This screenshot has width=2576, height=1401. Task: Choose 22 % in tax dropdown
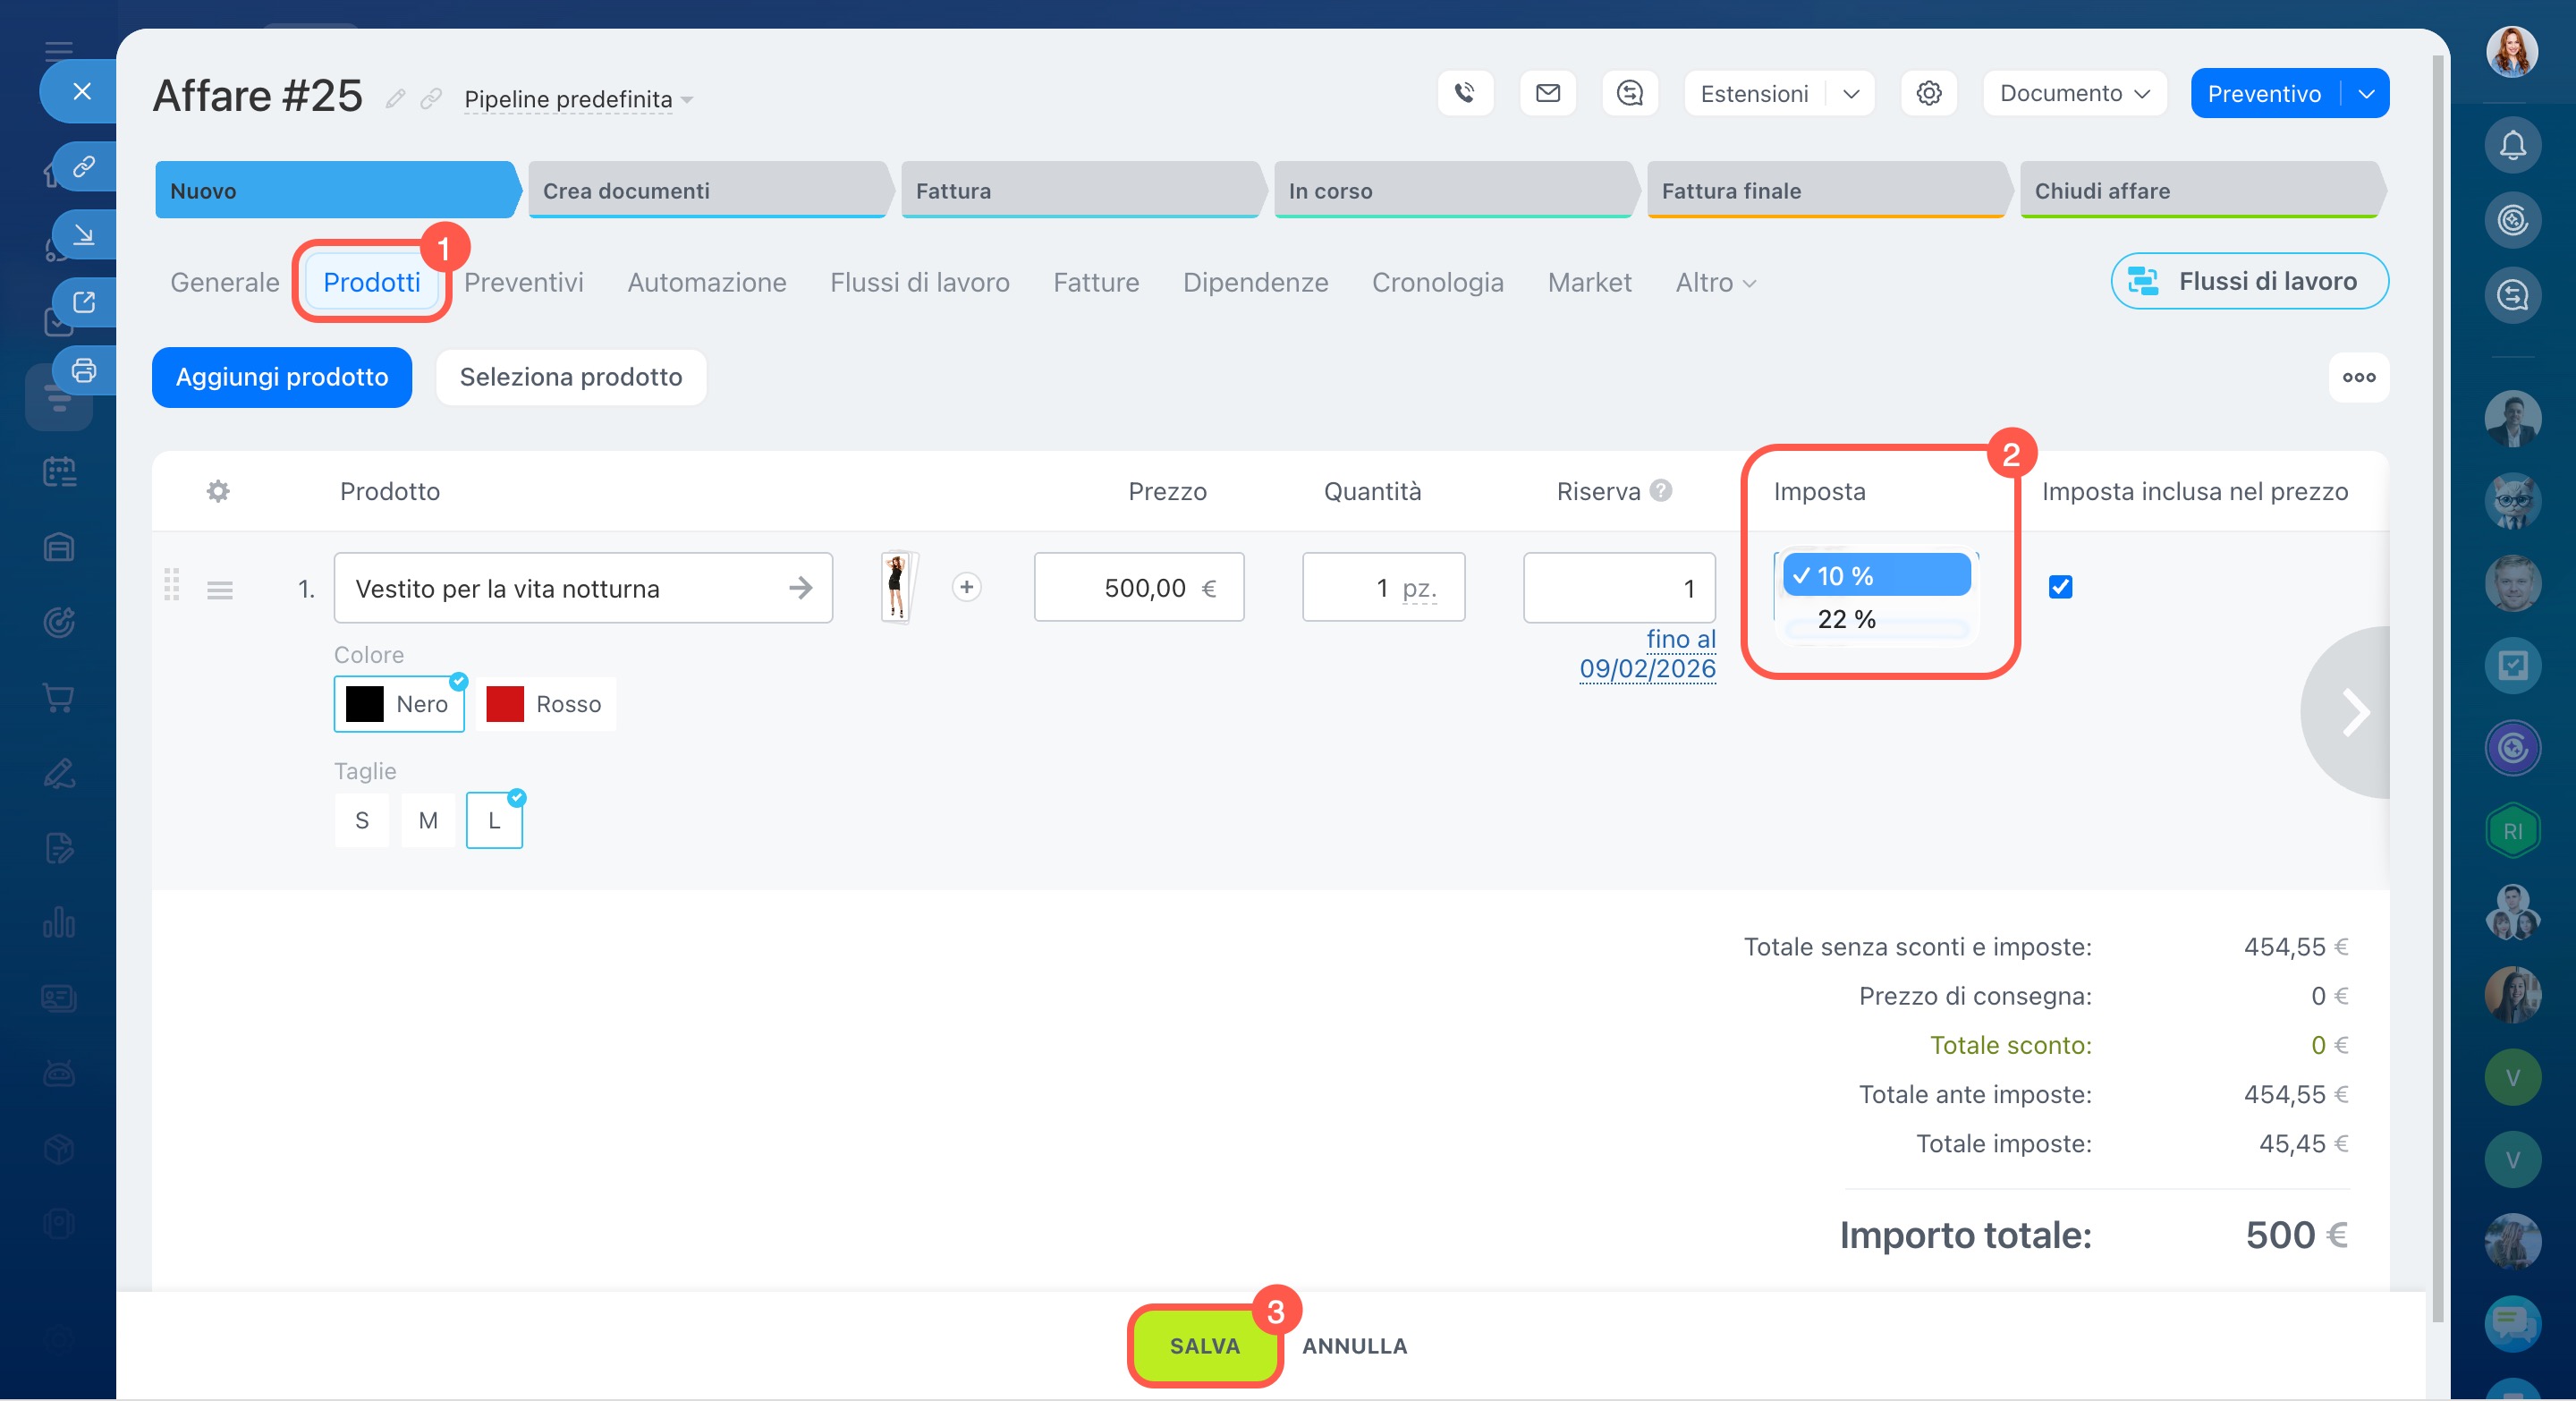pos(1846,619)
